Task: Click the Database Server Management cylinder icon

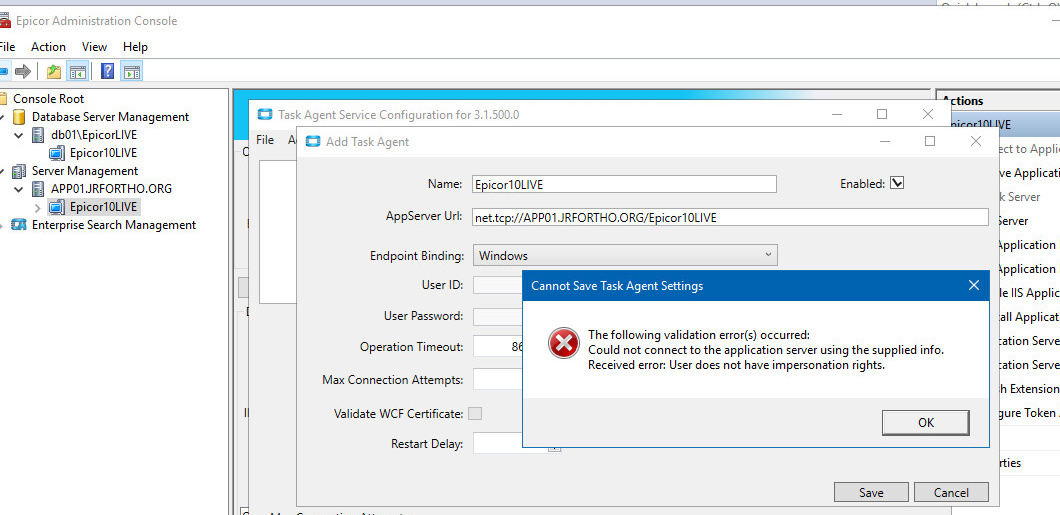Action: 19,117
